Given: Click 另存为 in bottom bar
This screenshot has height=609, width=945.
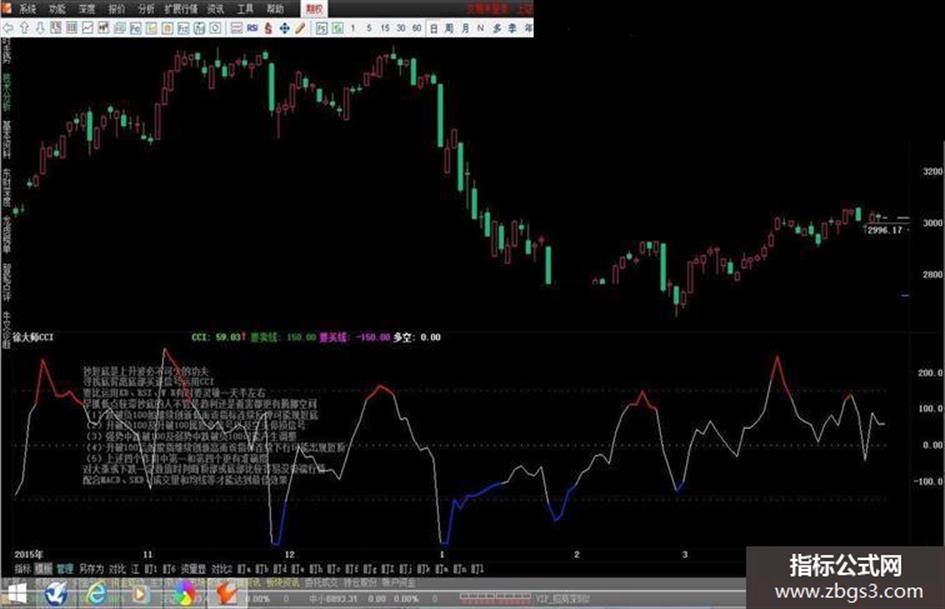Looking at the screenshot, I should point(92,569).
